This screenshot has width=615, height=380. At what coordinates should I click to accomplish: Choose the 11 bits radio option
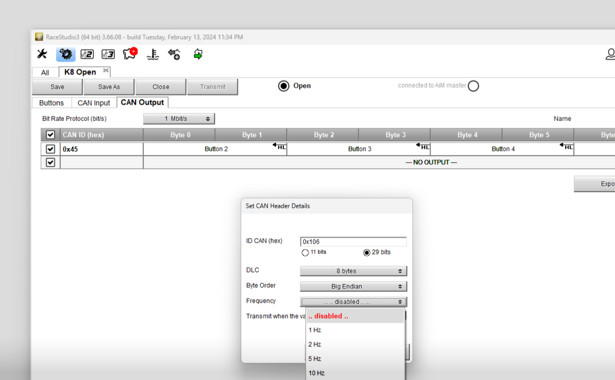305,253
